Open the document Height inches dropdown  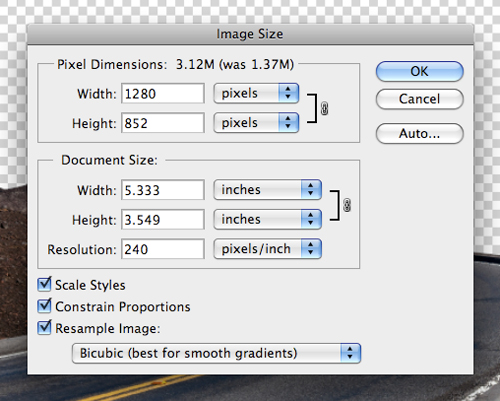coord(267,219)
